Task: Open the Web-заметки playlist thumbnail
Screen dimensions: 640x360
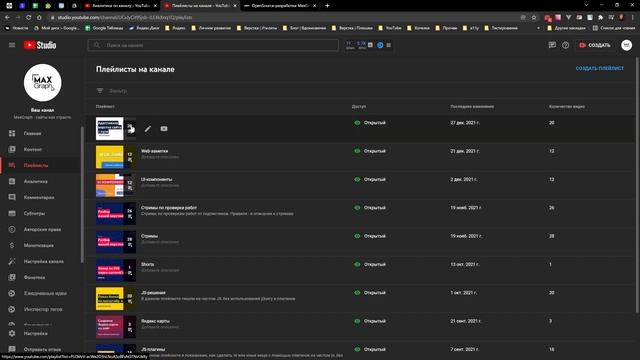Action: pos(116,157)
